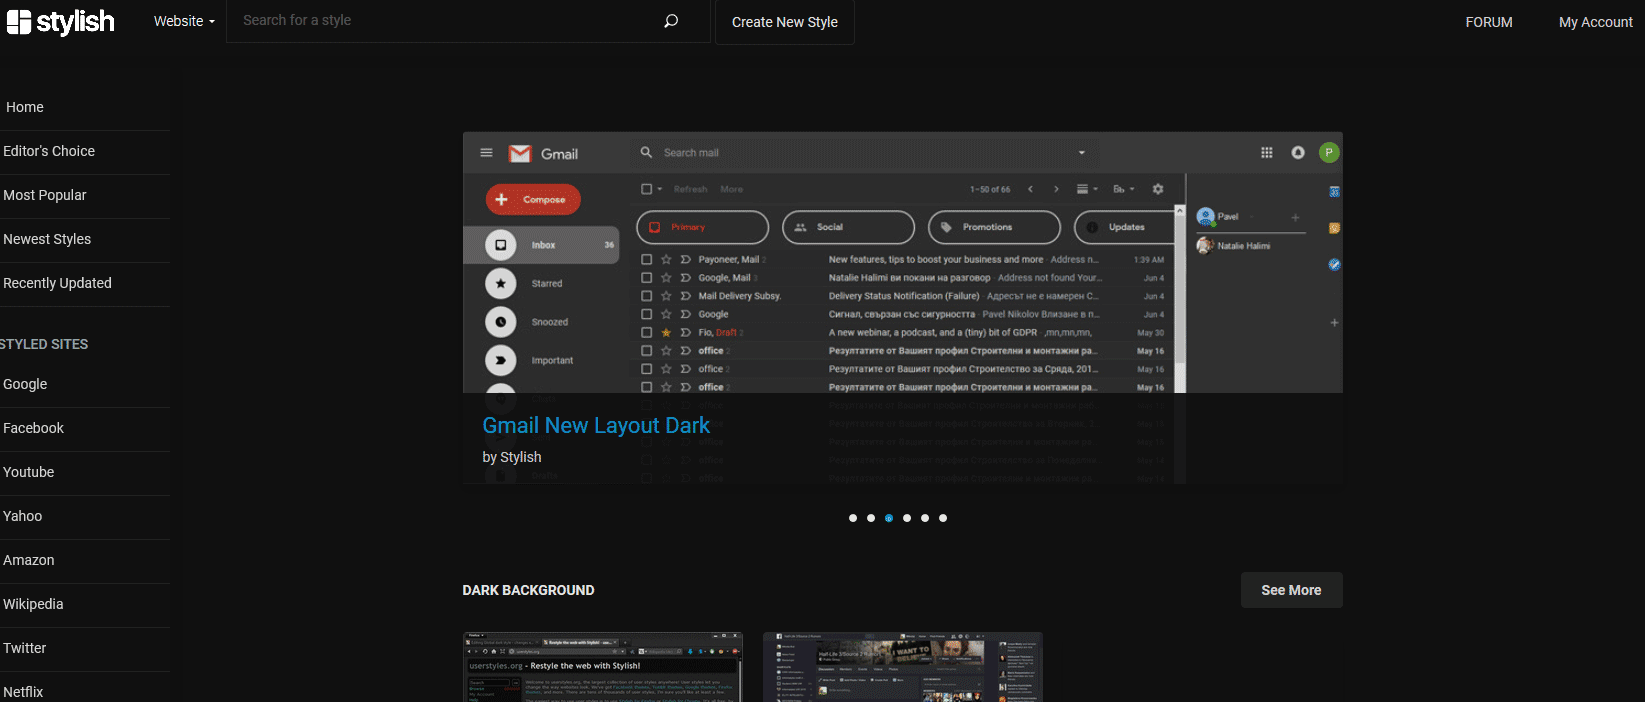Click next page arrow in Gmail preview
Screen dimensions: 1645x702
(1056, 189)
